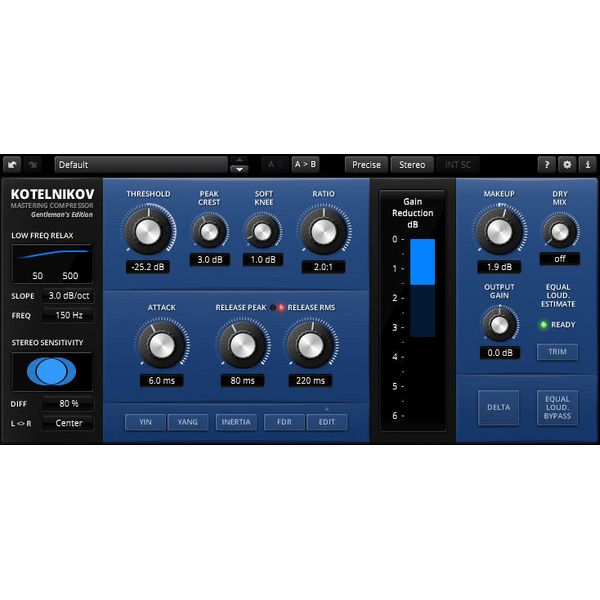Open settings via the gear icon

click(567, 164)
